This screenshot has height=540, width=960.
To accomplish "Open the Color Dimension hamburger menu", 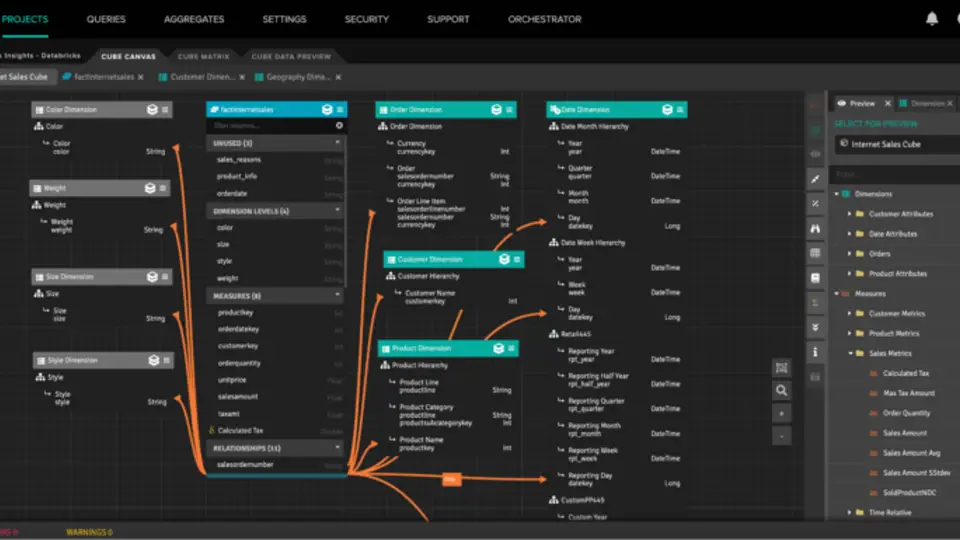I will click(x=165, y=110).
